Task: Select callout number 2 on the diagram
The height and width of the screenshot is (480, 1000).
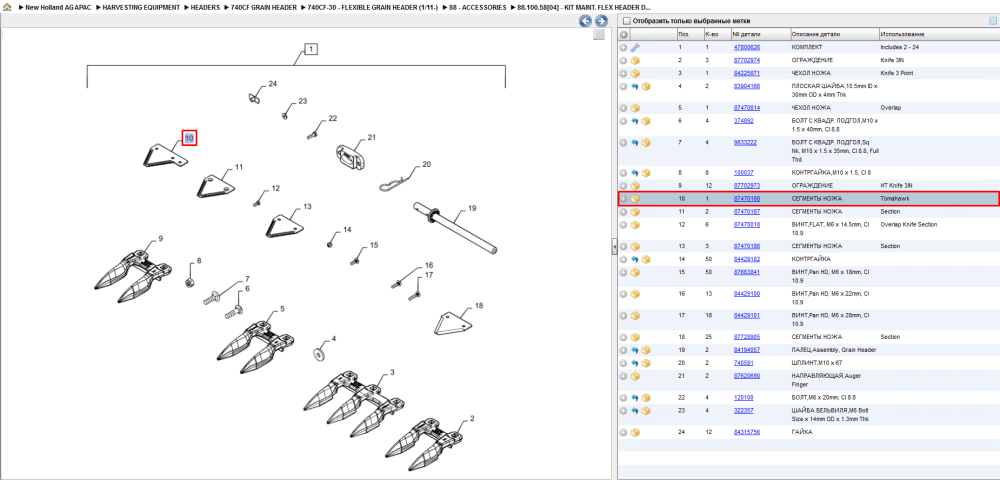Action: [472, 419]
